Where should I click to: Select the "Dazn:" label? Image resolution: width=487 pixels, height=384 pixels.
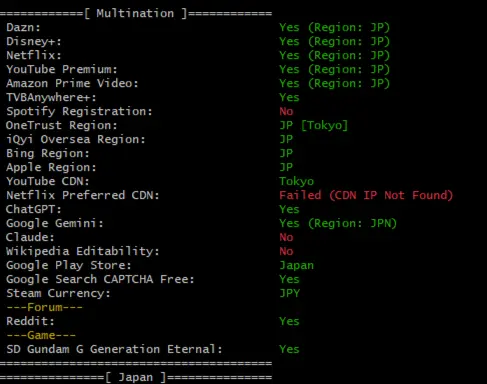click(x=23, y=27)
